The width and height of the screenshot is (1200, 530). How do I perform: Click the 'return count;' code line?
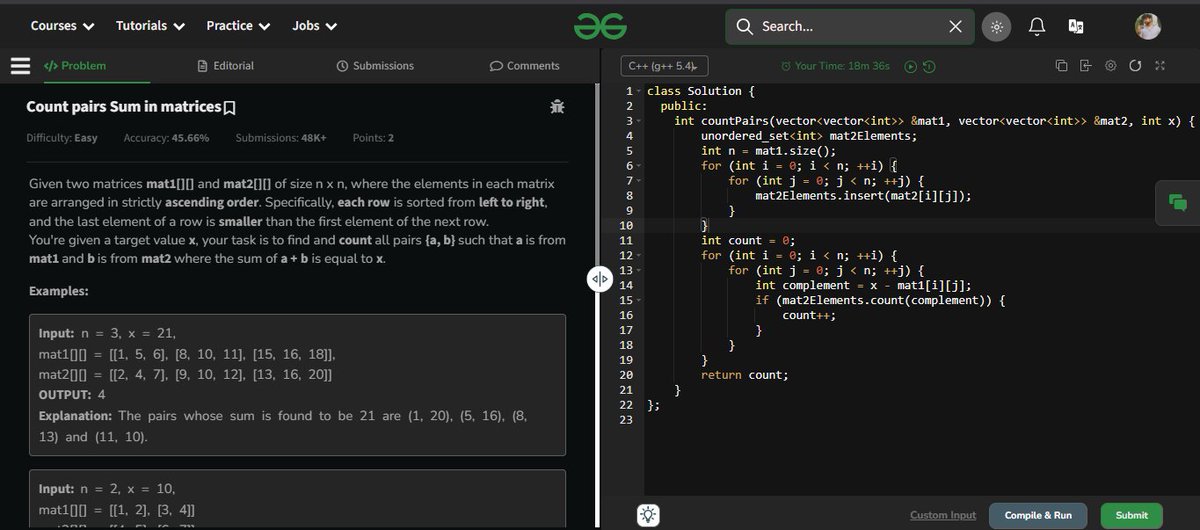744,376
